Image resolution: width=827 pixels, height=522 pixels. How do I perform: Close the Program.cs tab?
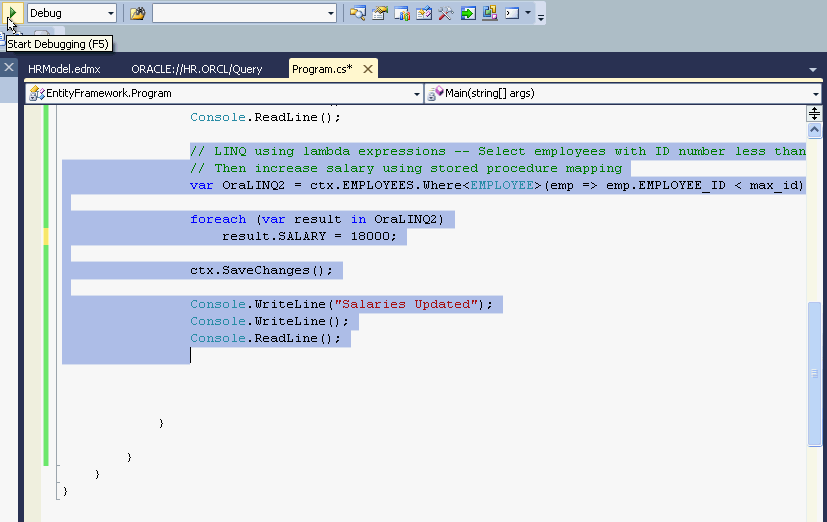(x=367, y=69)
